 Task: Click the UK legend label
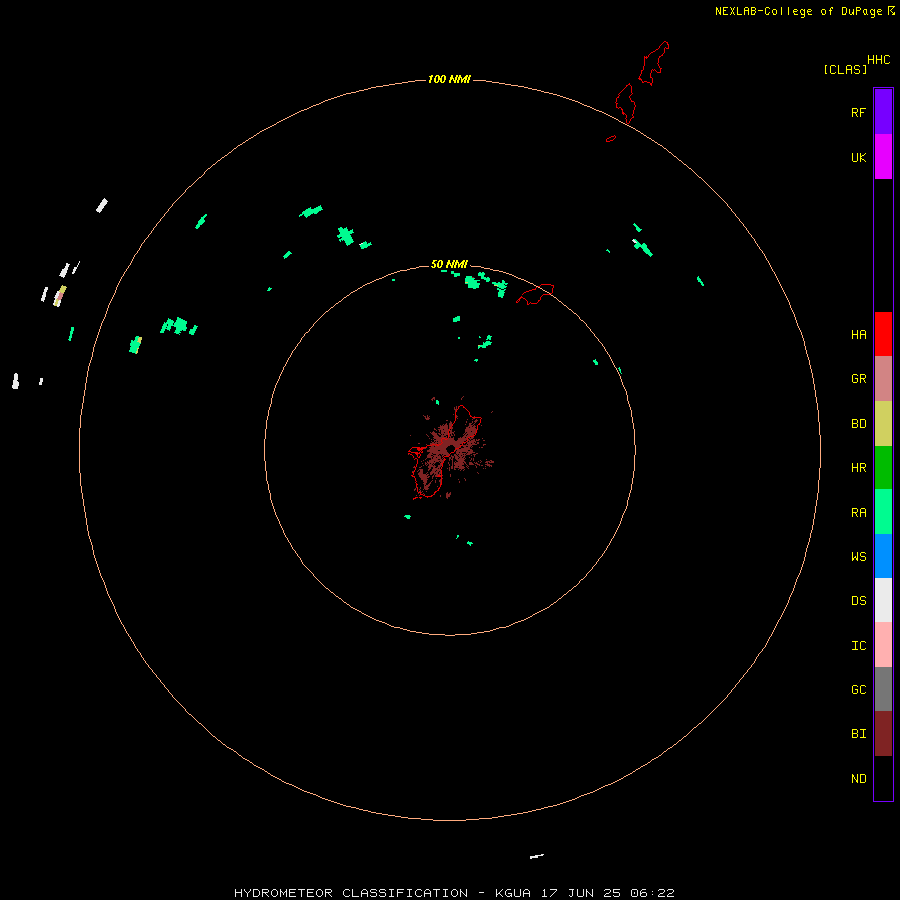coord(858,157)
